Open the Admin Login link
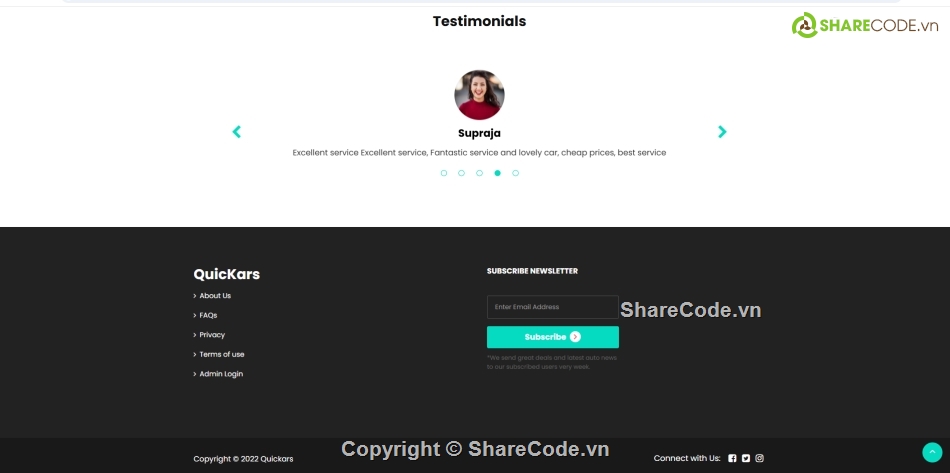The width and height of the screenshot is (950, 473). tap(221, 374)
